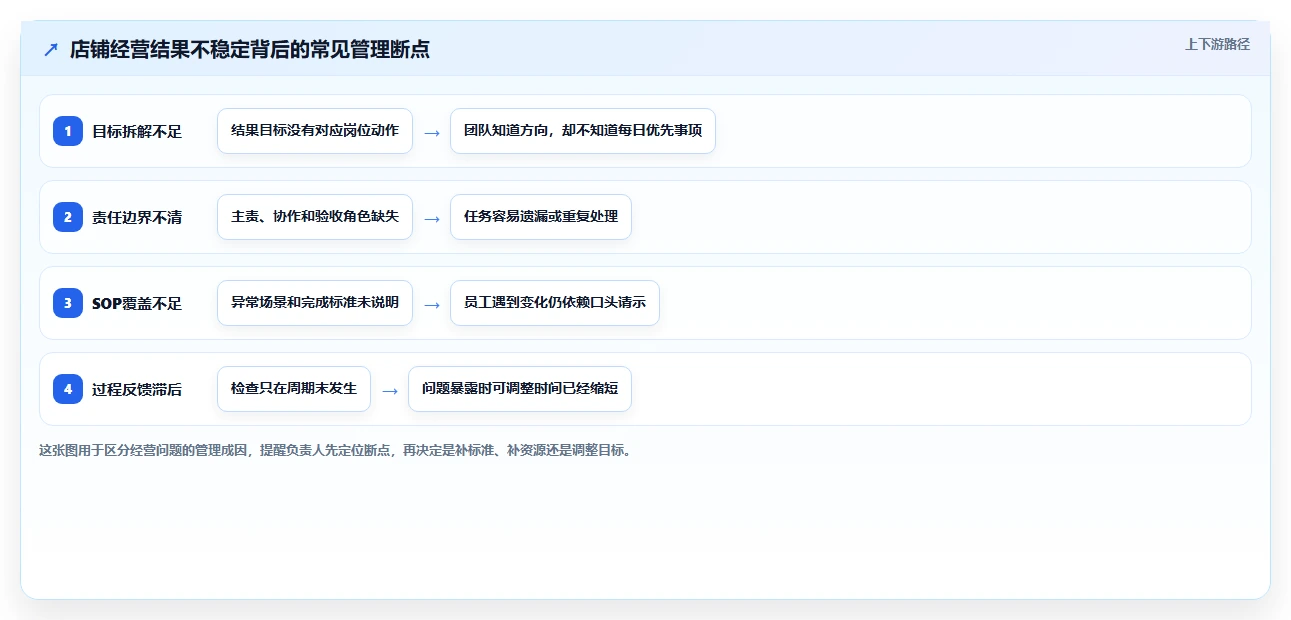
Task: Click the 上下游路径 label in the header
Action: tap(1217, 44)
